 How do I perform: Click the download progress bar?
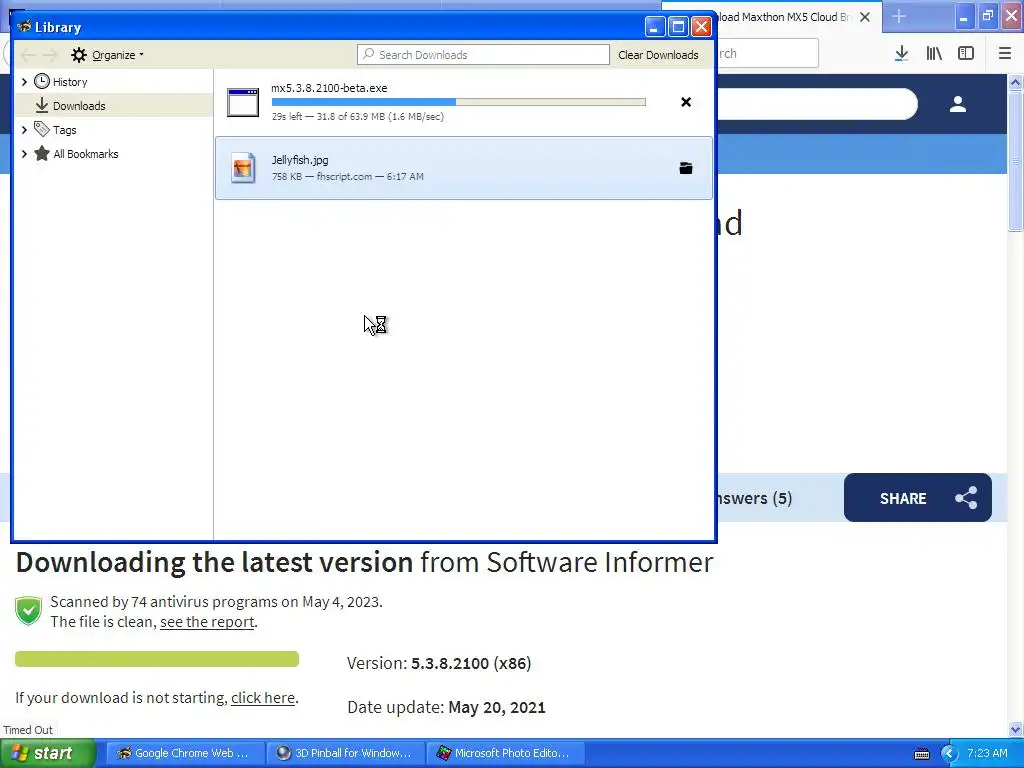click(458, 102)
